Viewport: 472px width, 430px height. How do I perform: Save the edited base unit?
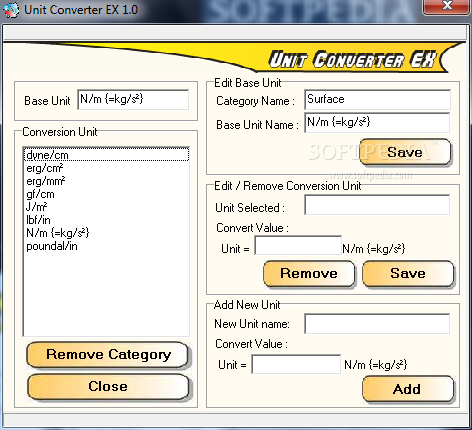tap(405, 152)
